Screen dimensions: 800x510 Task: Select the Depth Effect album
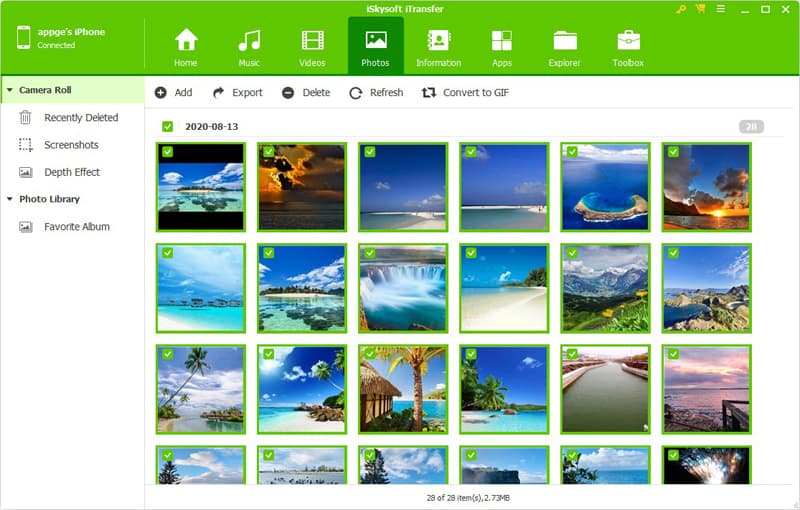[x=73, y=172]
